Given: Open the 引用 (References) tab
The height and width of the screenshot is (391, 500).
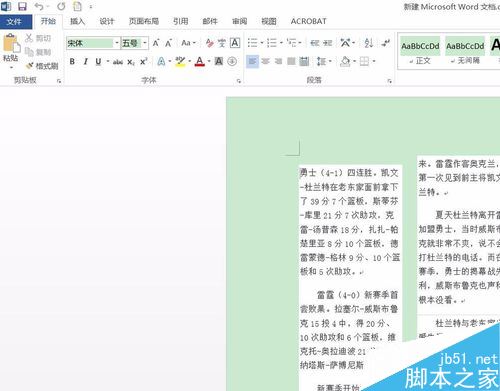Looking at the screenshot, I should [x=181, y=21].
